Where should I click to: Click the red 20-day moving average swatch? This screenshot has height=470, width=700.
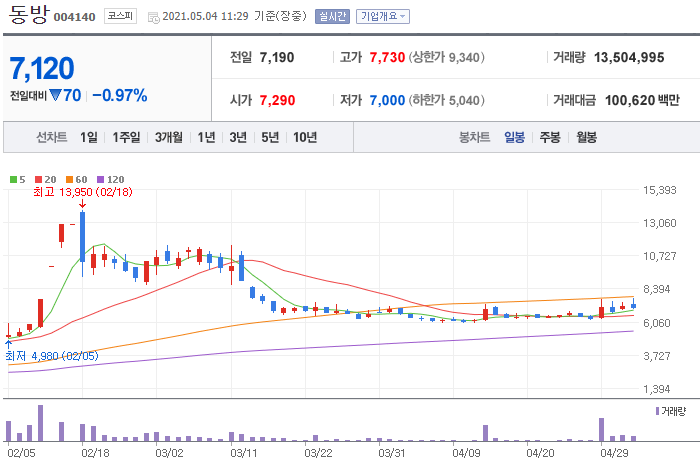pos(38,179)
